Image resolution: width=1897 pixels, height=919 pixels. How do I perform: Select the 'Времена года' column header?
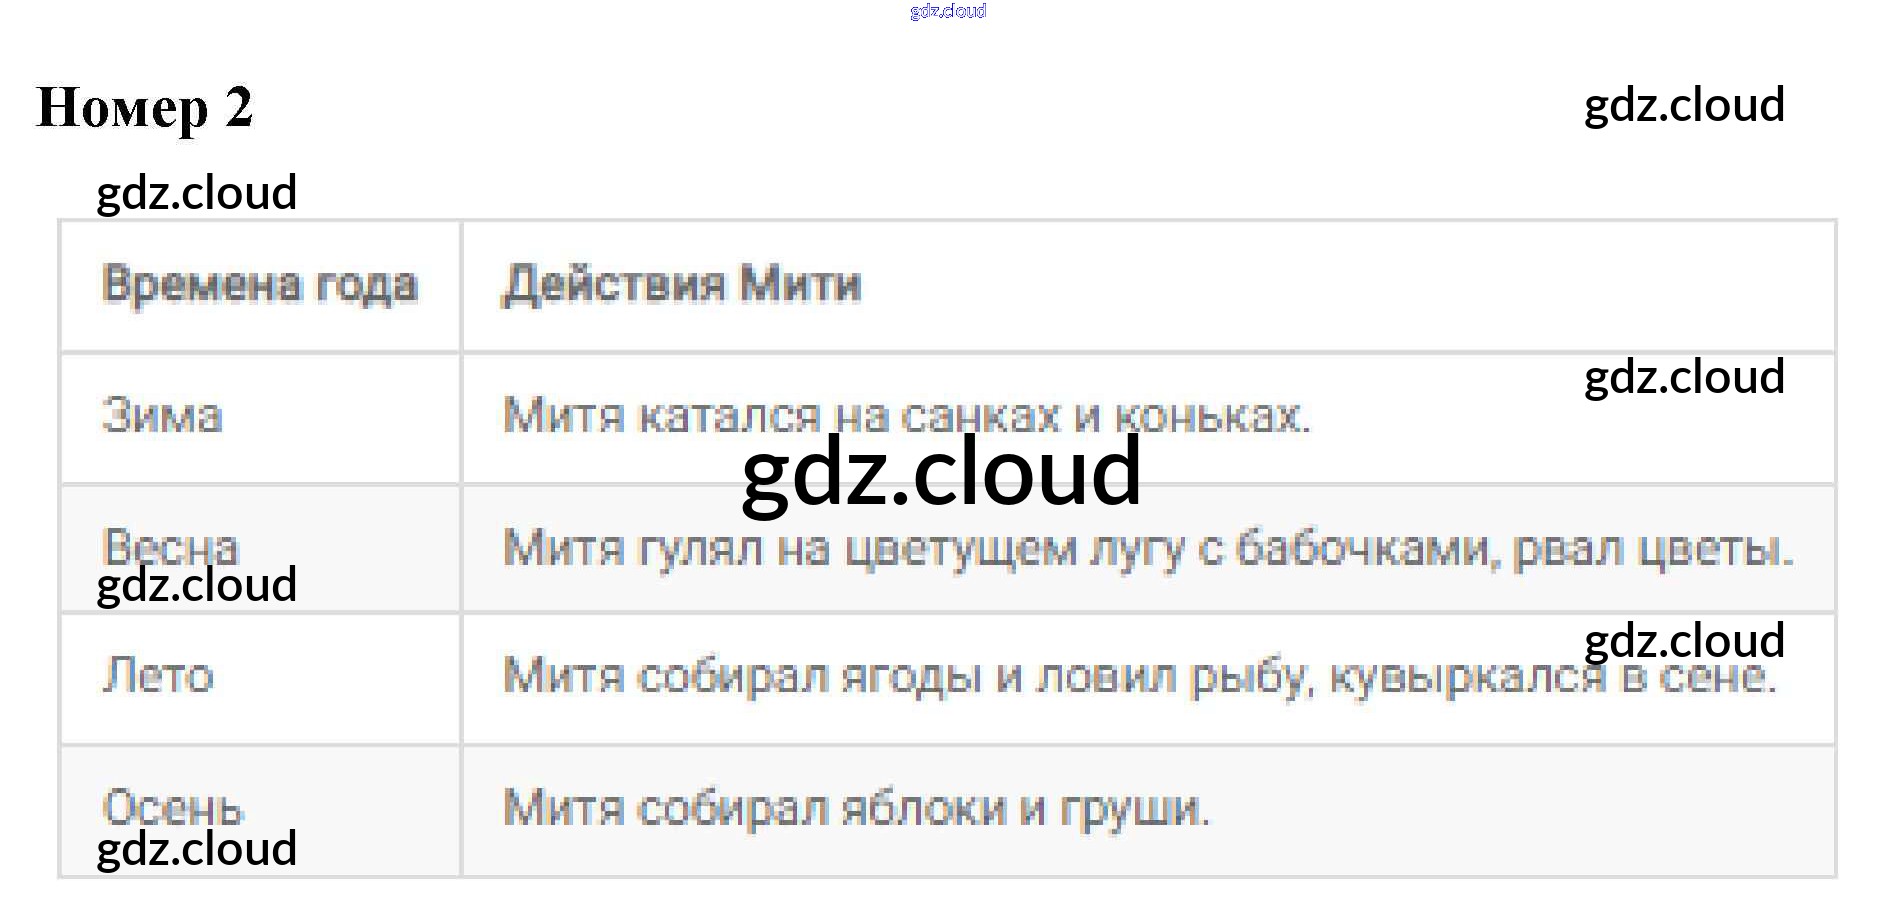click(259, 284)
